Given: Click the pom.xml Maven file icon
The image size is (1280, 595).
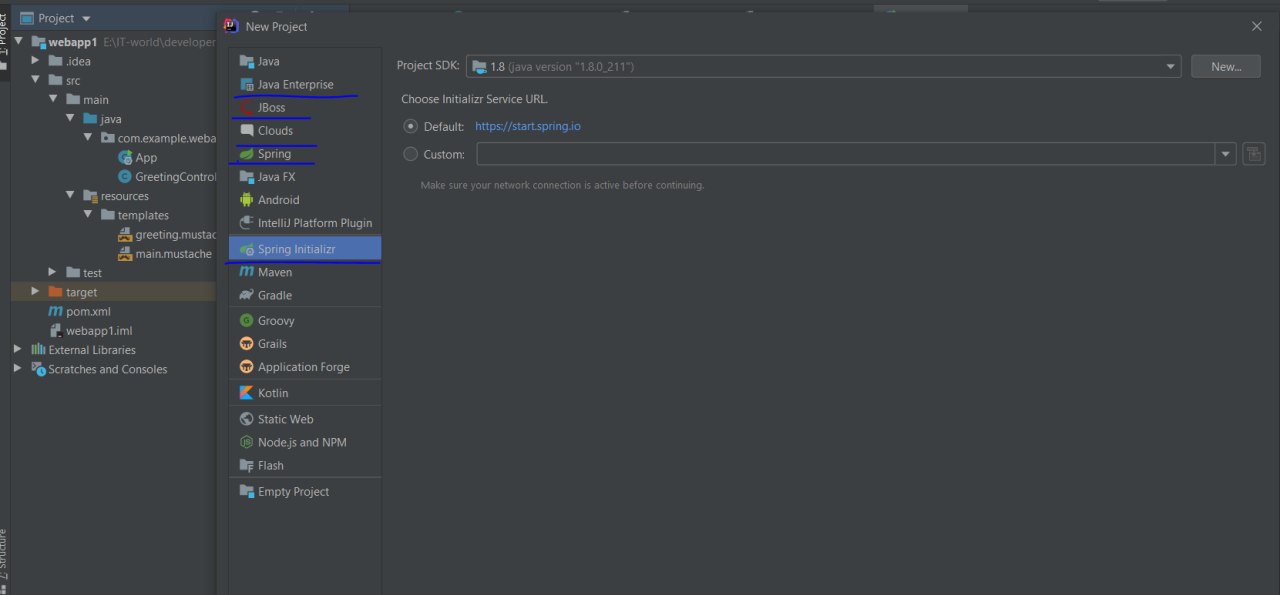Looking at the screenshot, I should pyautogui.click(x=56, y=311).
